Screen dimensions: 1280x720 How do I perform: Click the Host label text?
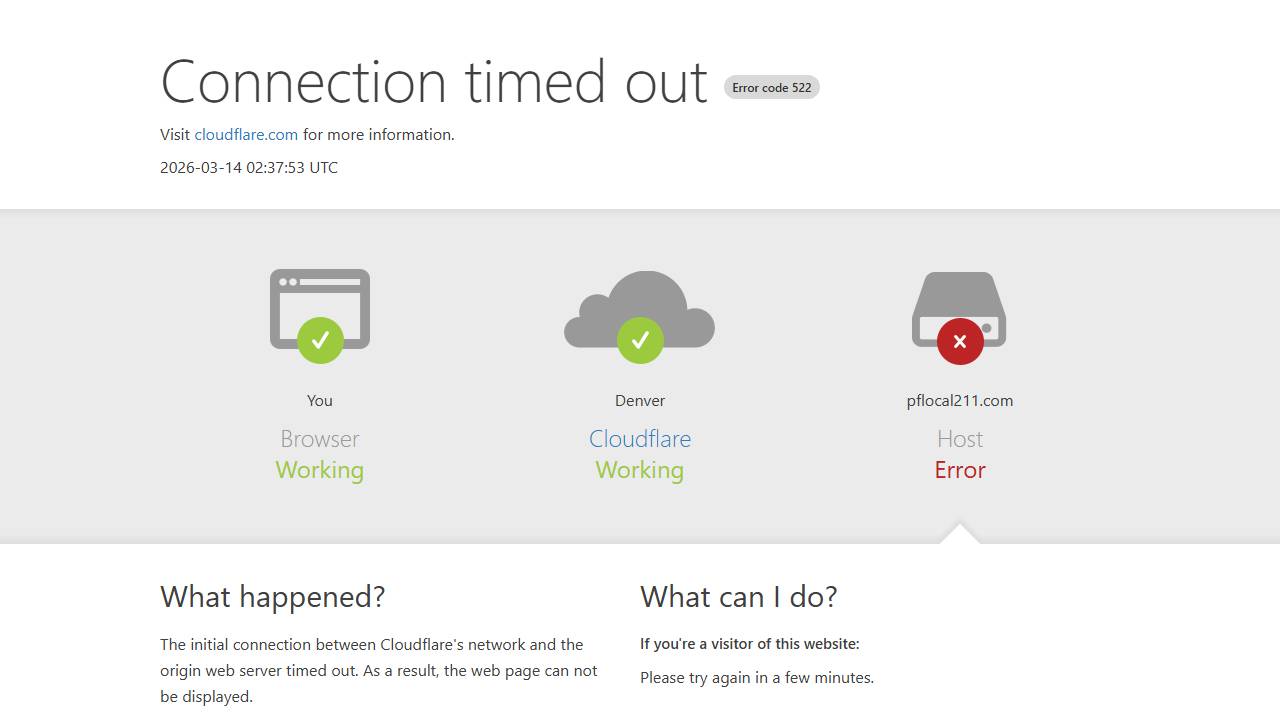(960, 439)
